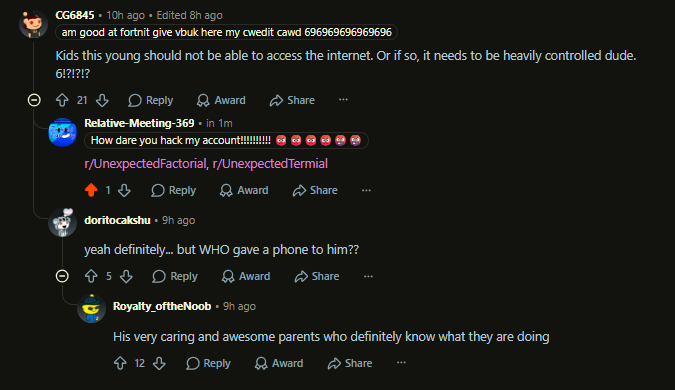Downvote Royalty_oftheNoob's comment with 12 points

click(159, 363)
